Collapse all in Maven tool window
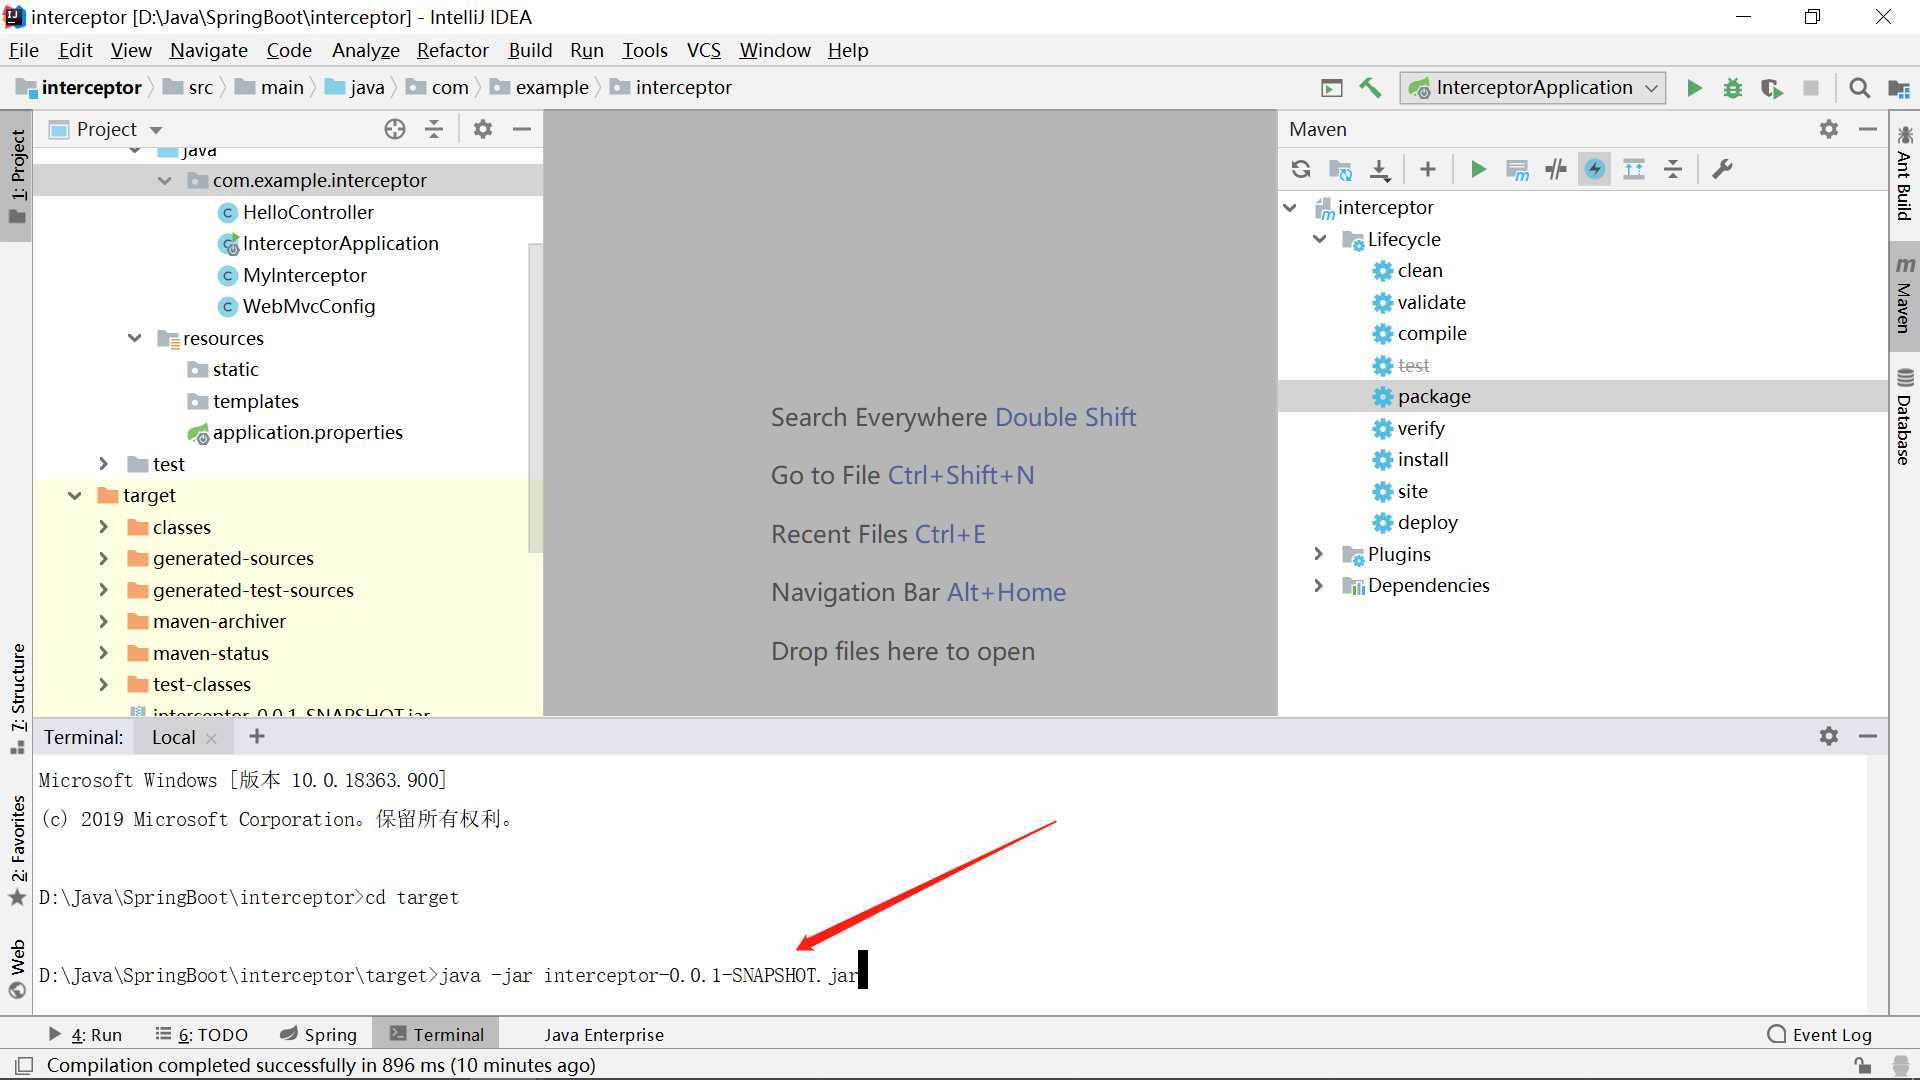1920x1080 pixels. (1673, 169)
